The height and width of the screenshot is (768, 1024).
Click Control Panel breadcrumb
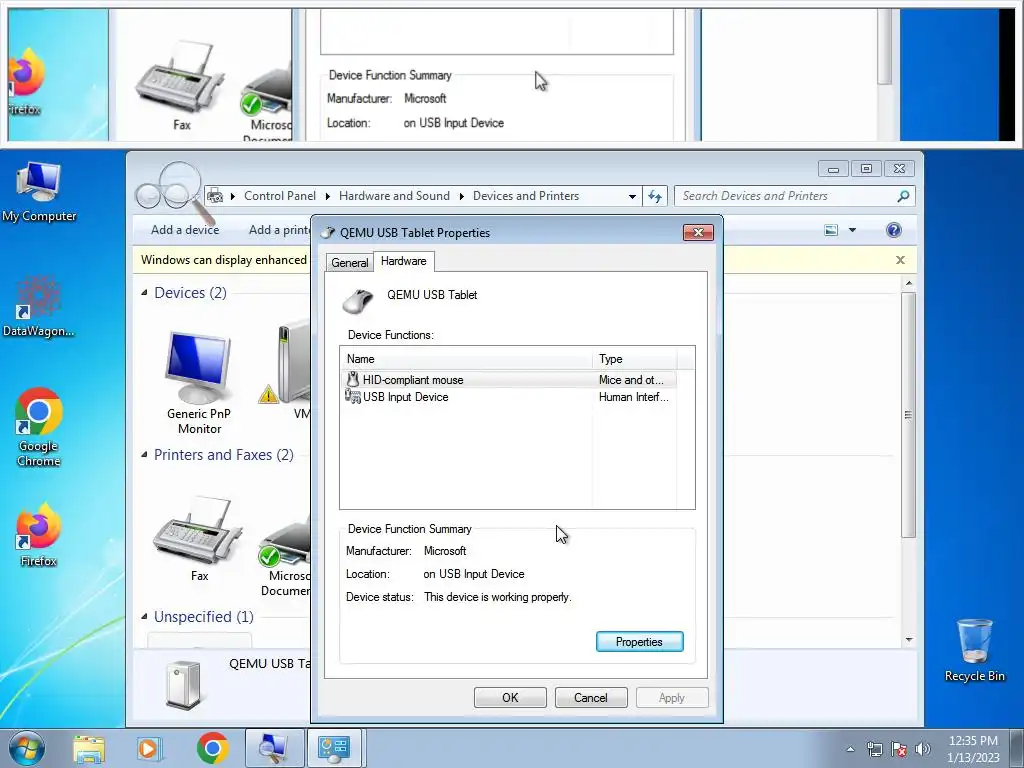pyautogui.click(x=280, y=196)
